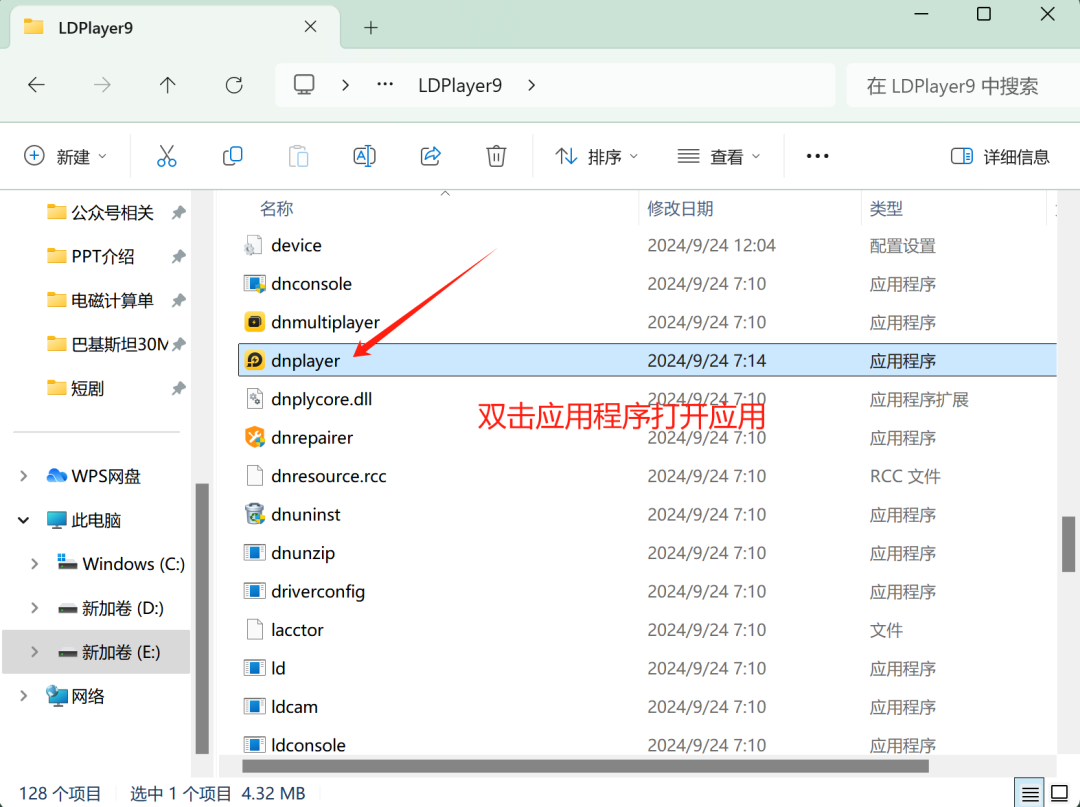
Task: Expand the WPS网盘 tree node
Action: pos(23,476)
